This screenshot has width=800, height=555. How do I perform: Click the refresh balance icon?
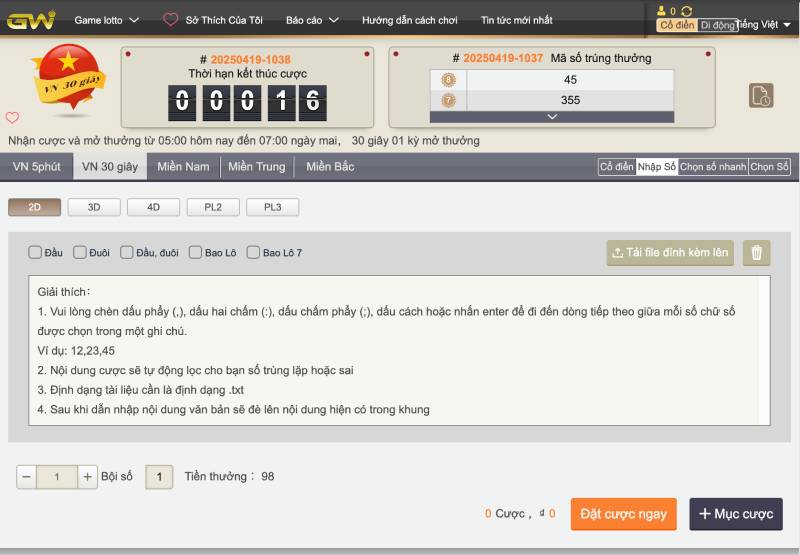[686, 11]
